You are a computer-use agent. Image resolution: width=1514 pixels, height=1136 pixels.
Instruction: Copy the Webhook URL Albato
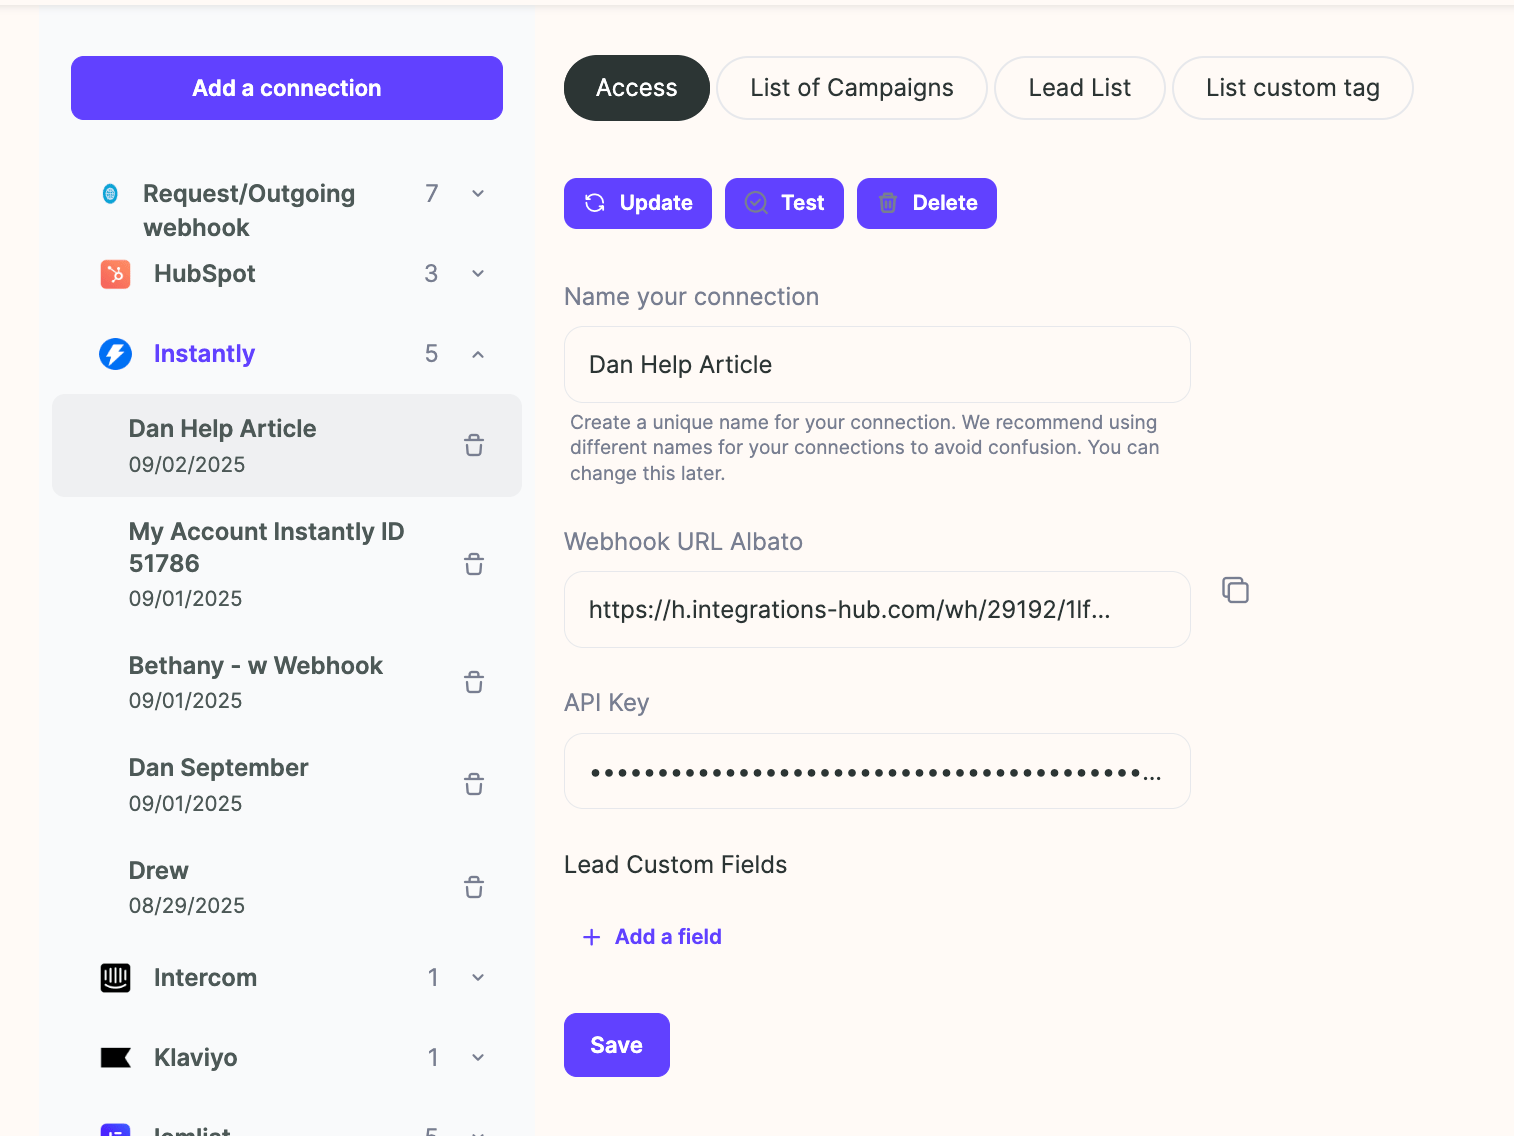point(1236,590)
